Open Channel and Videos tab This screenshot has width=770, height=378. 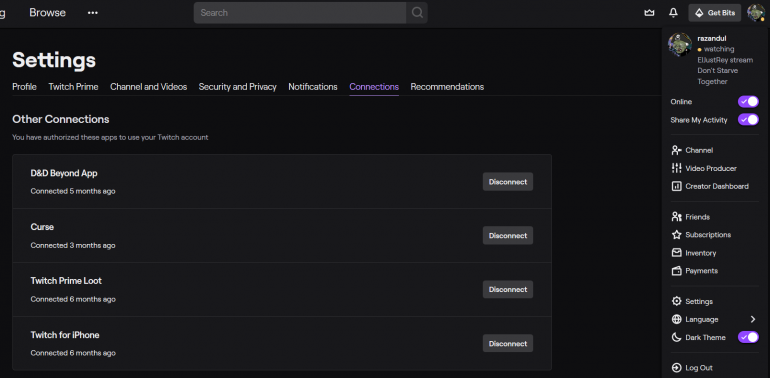point(148,87)
